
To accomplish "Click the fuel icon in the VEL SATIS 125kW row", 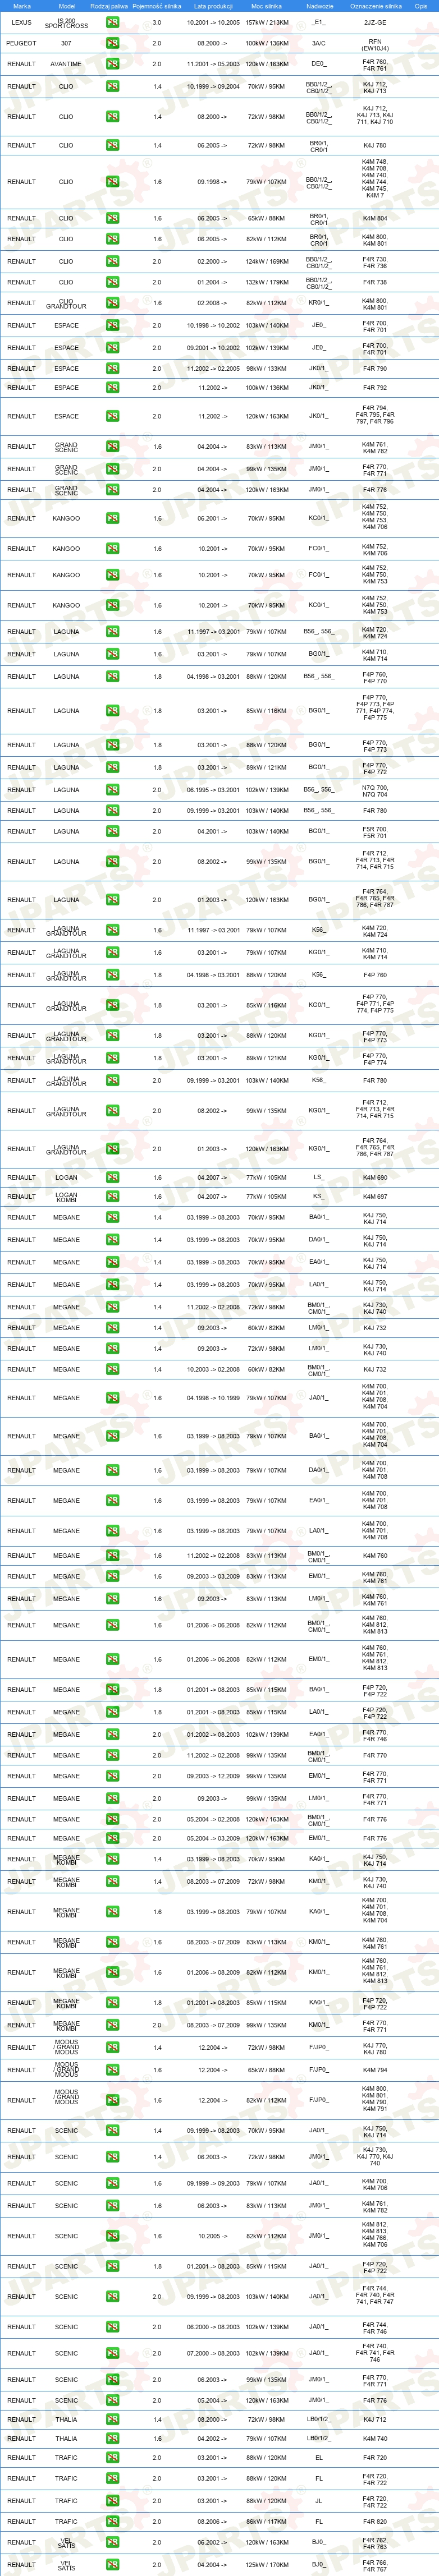I will point(112,2564).
